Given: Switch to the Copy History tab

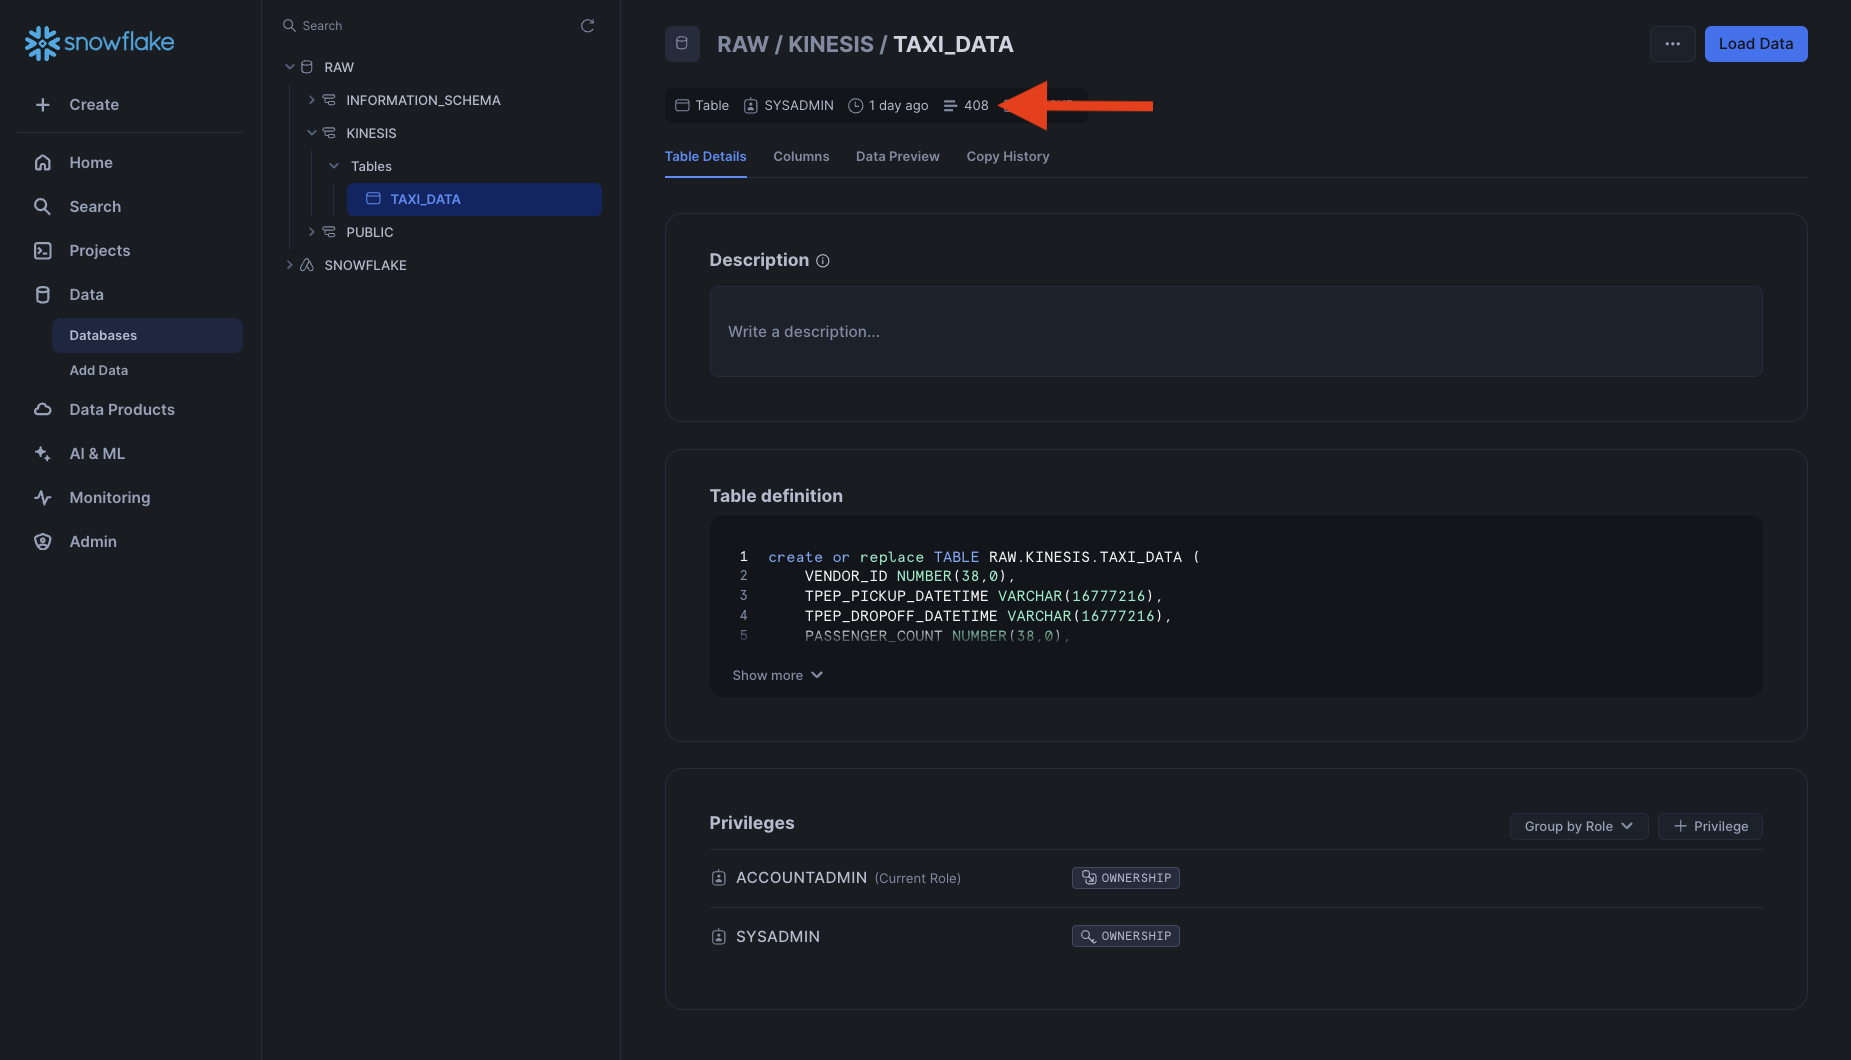Looking at the screenshot, I should coord(1008,157).
